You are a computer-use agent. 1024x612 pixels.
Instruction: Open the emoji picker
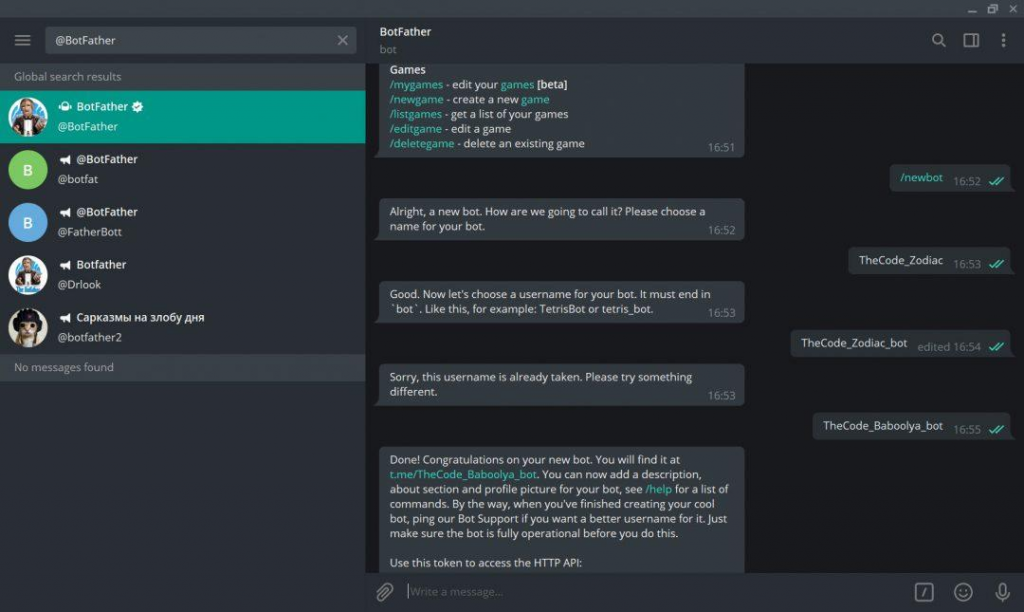pyautogui.click(x=963, y=592)
